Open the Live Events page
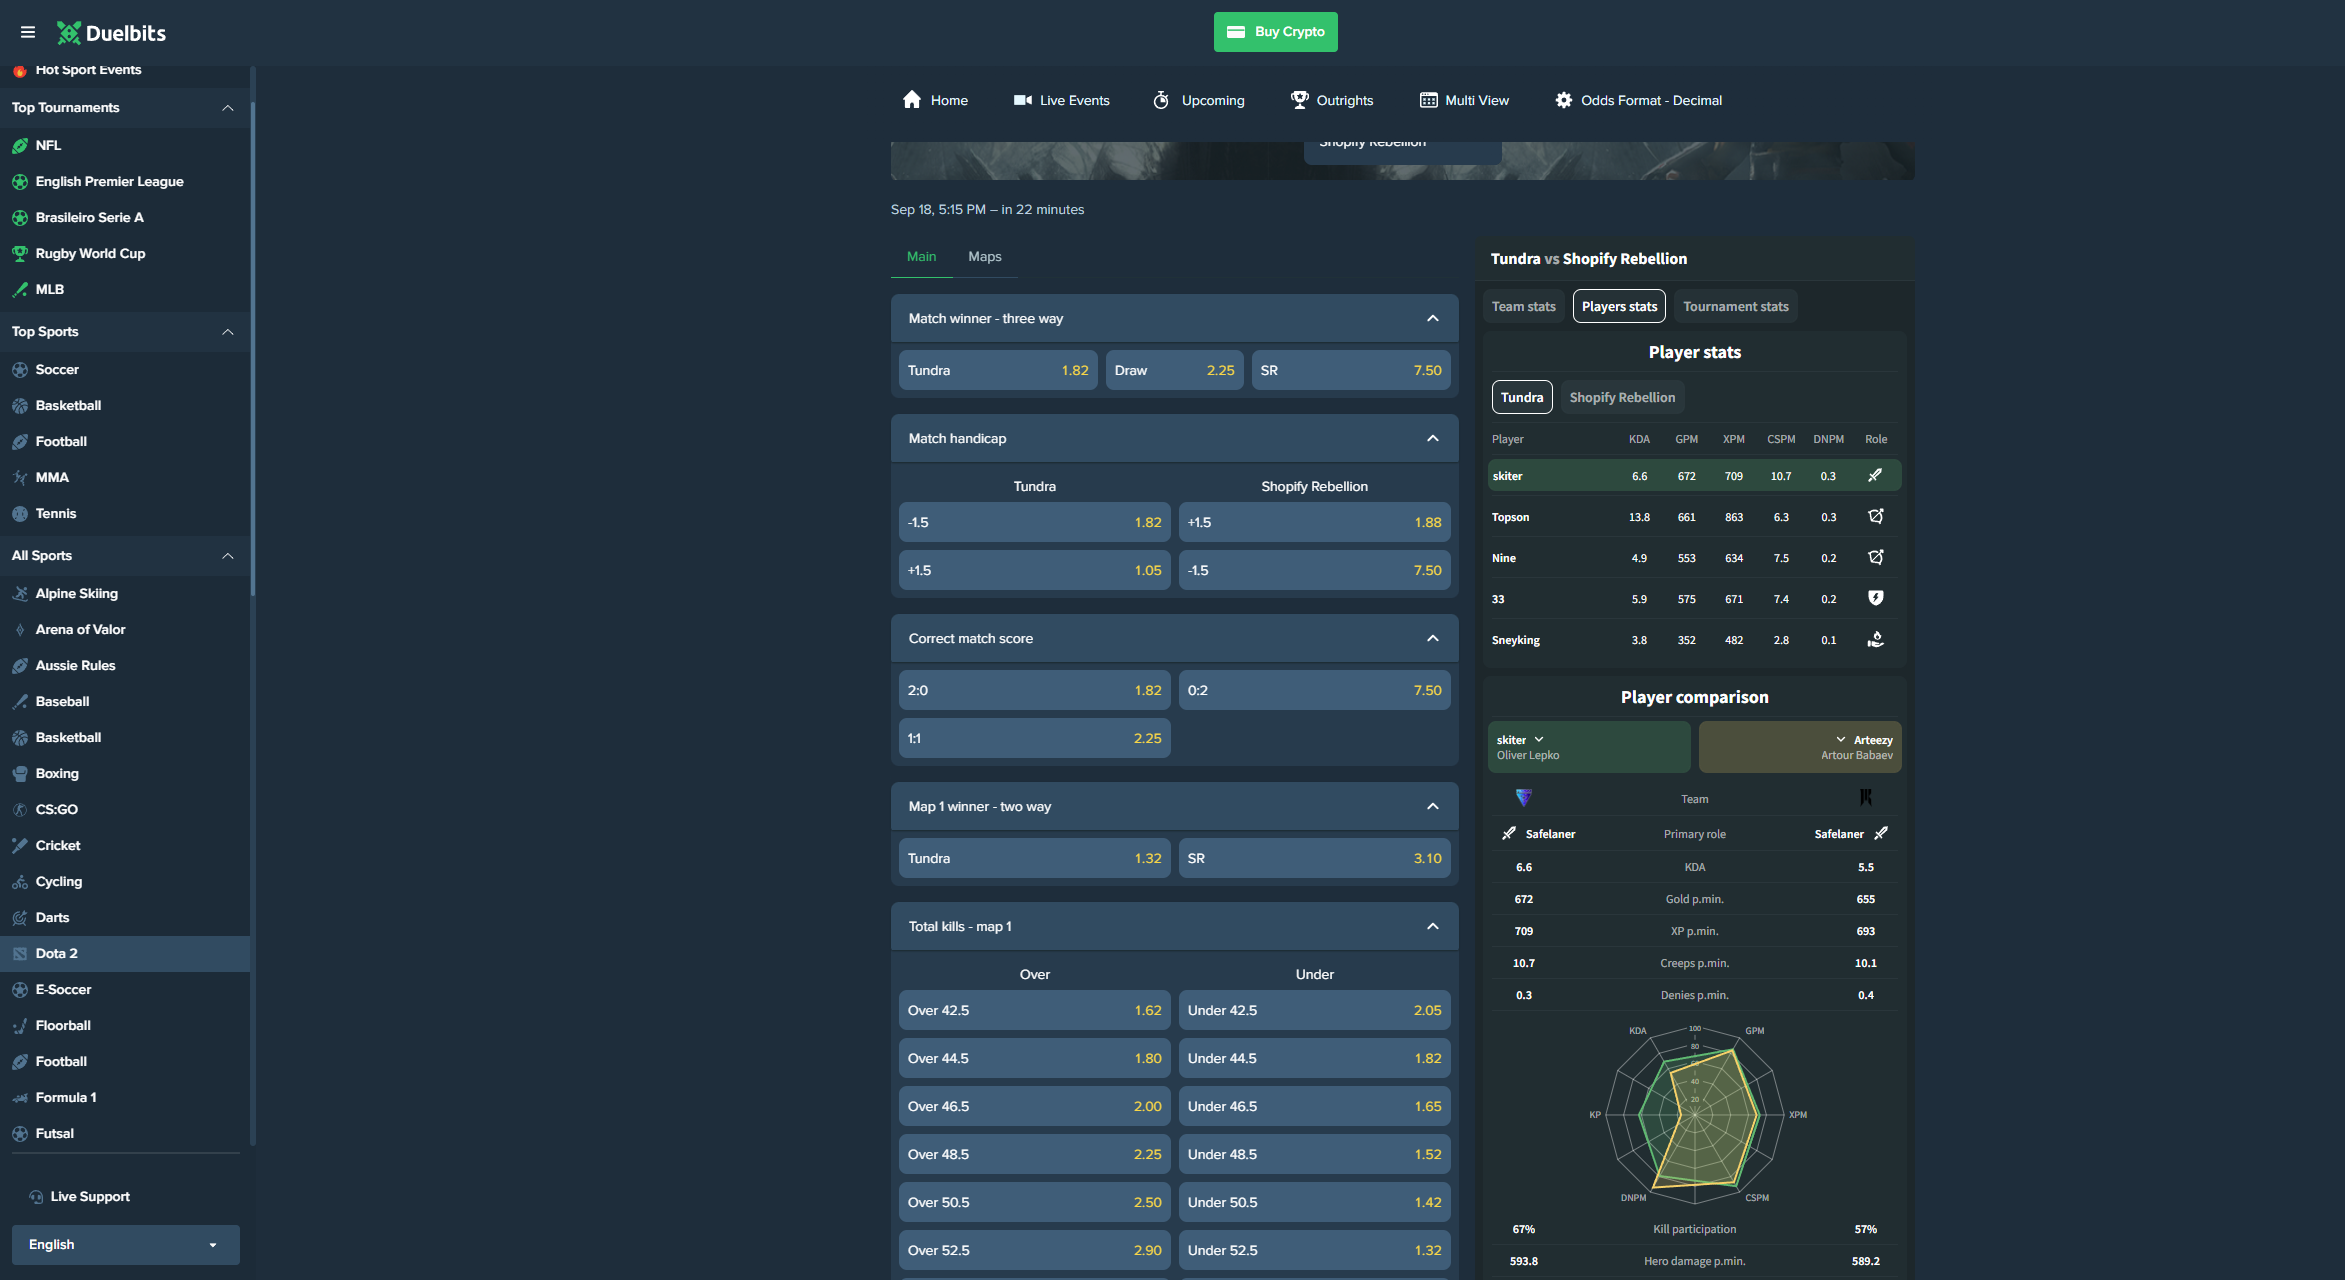The width and height of the screenshot is (2345, 1280). (1061, 101)
